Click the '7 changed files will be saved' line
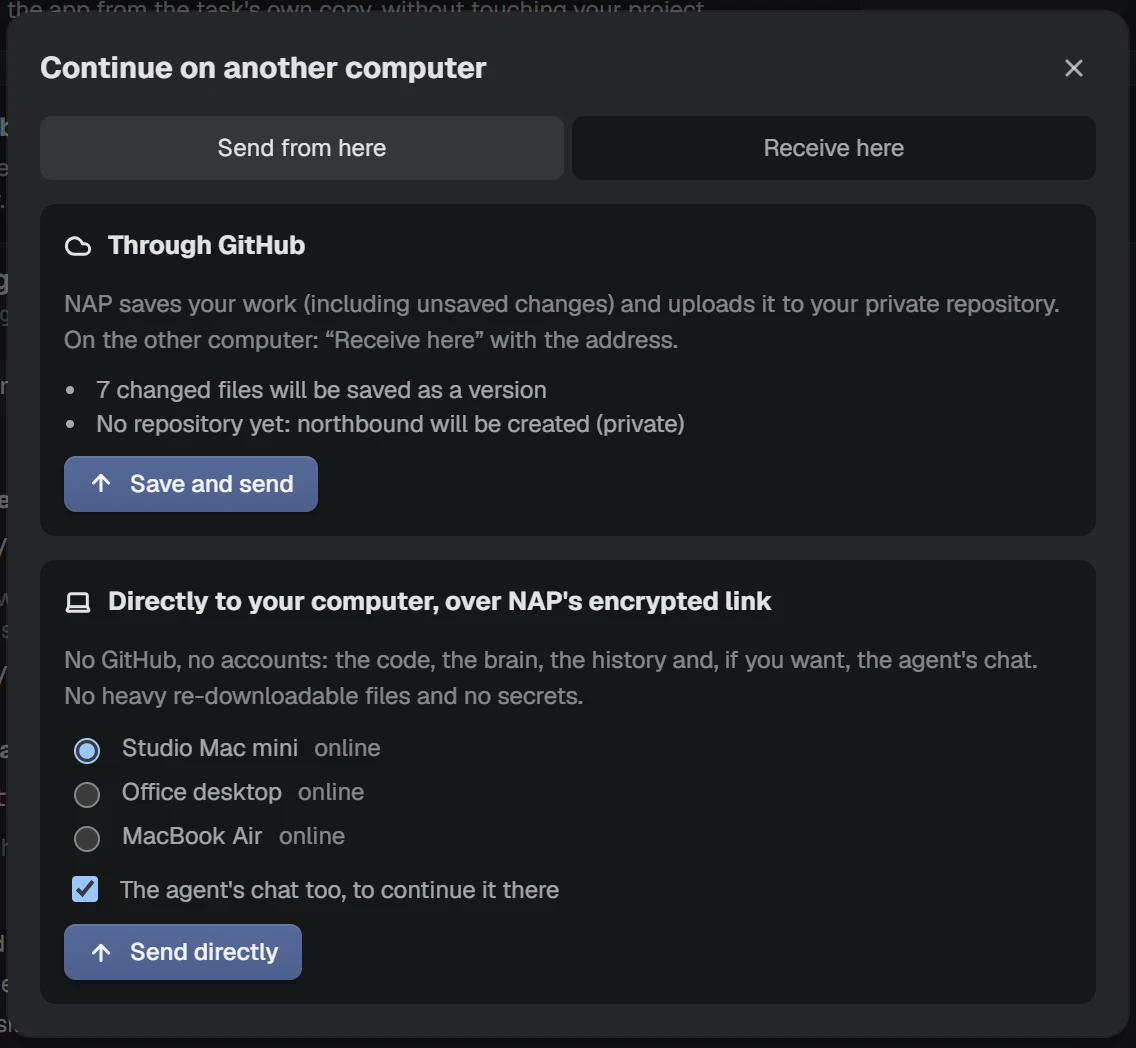Screen dimensions: 1136x1048 point(321,390)
